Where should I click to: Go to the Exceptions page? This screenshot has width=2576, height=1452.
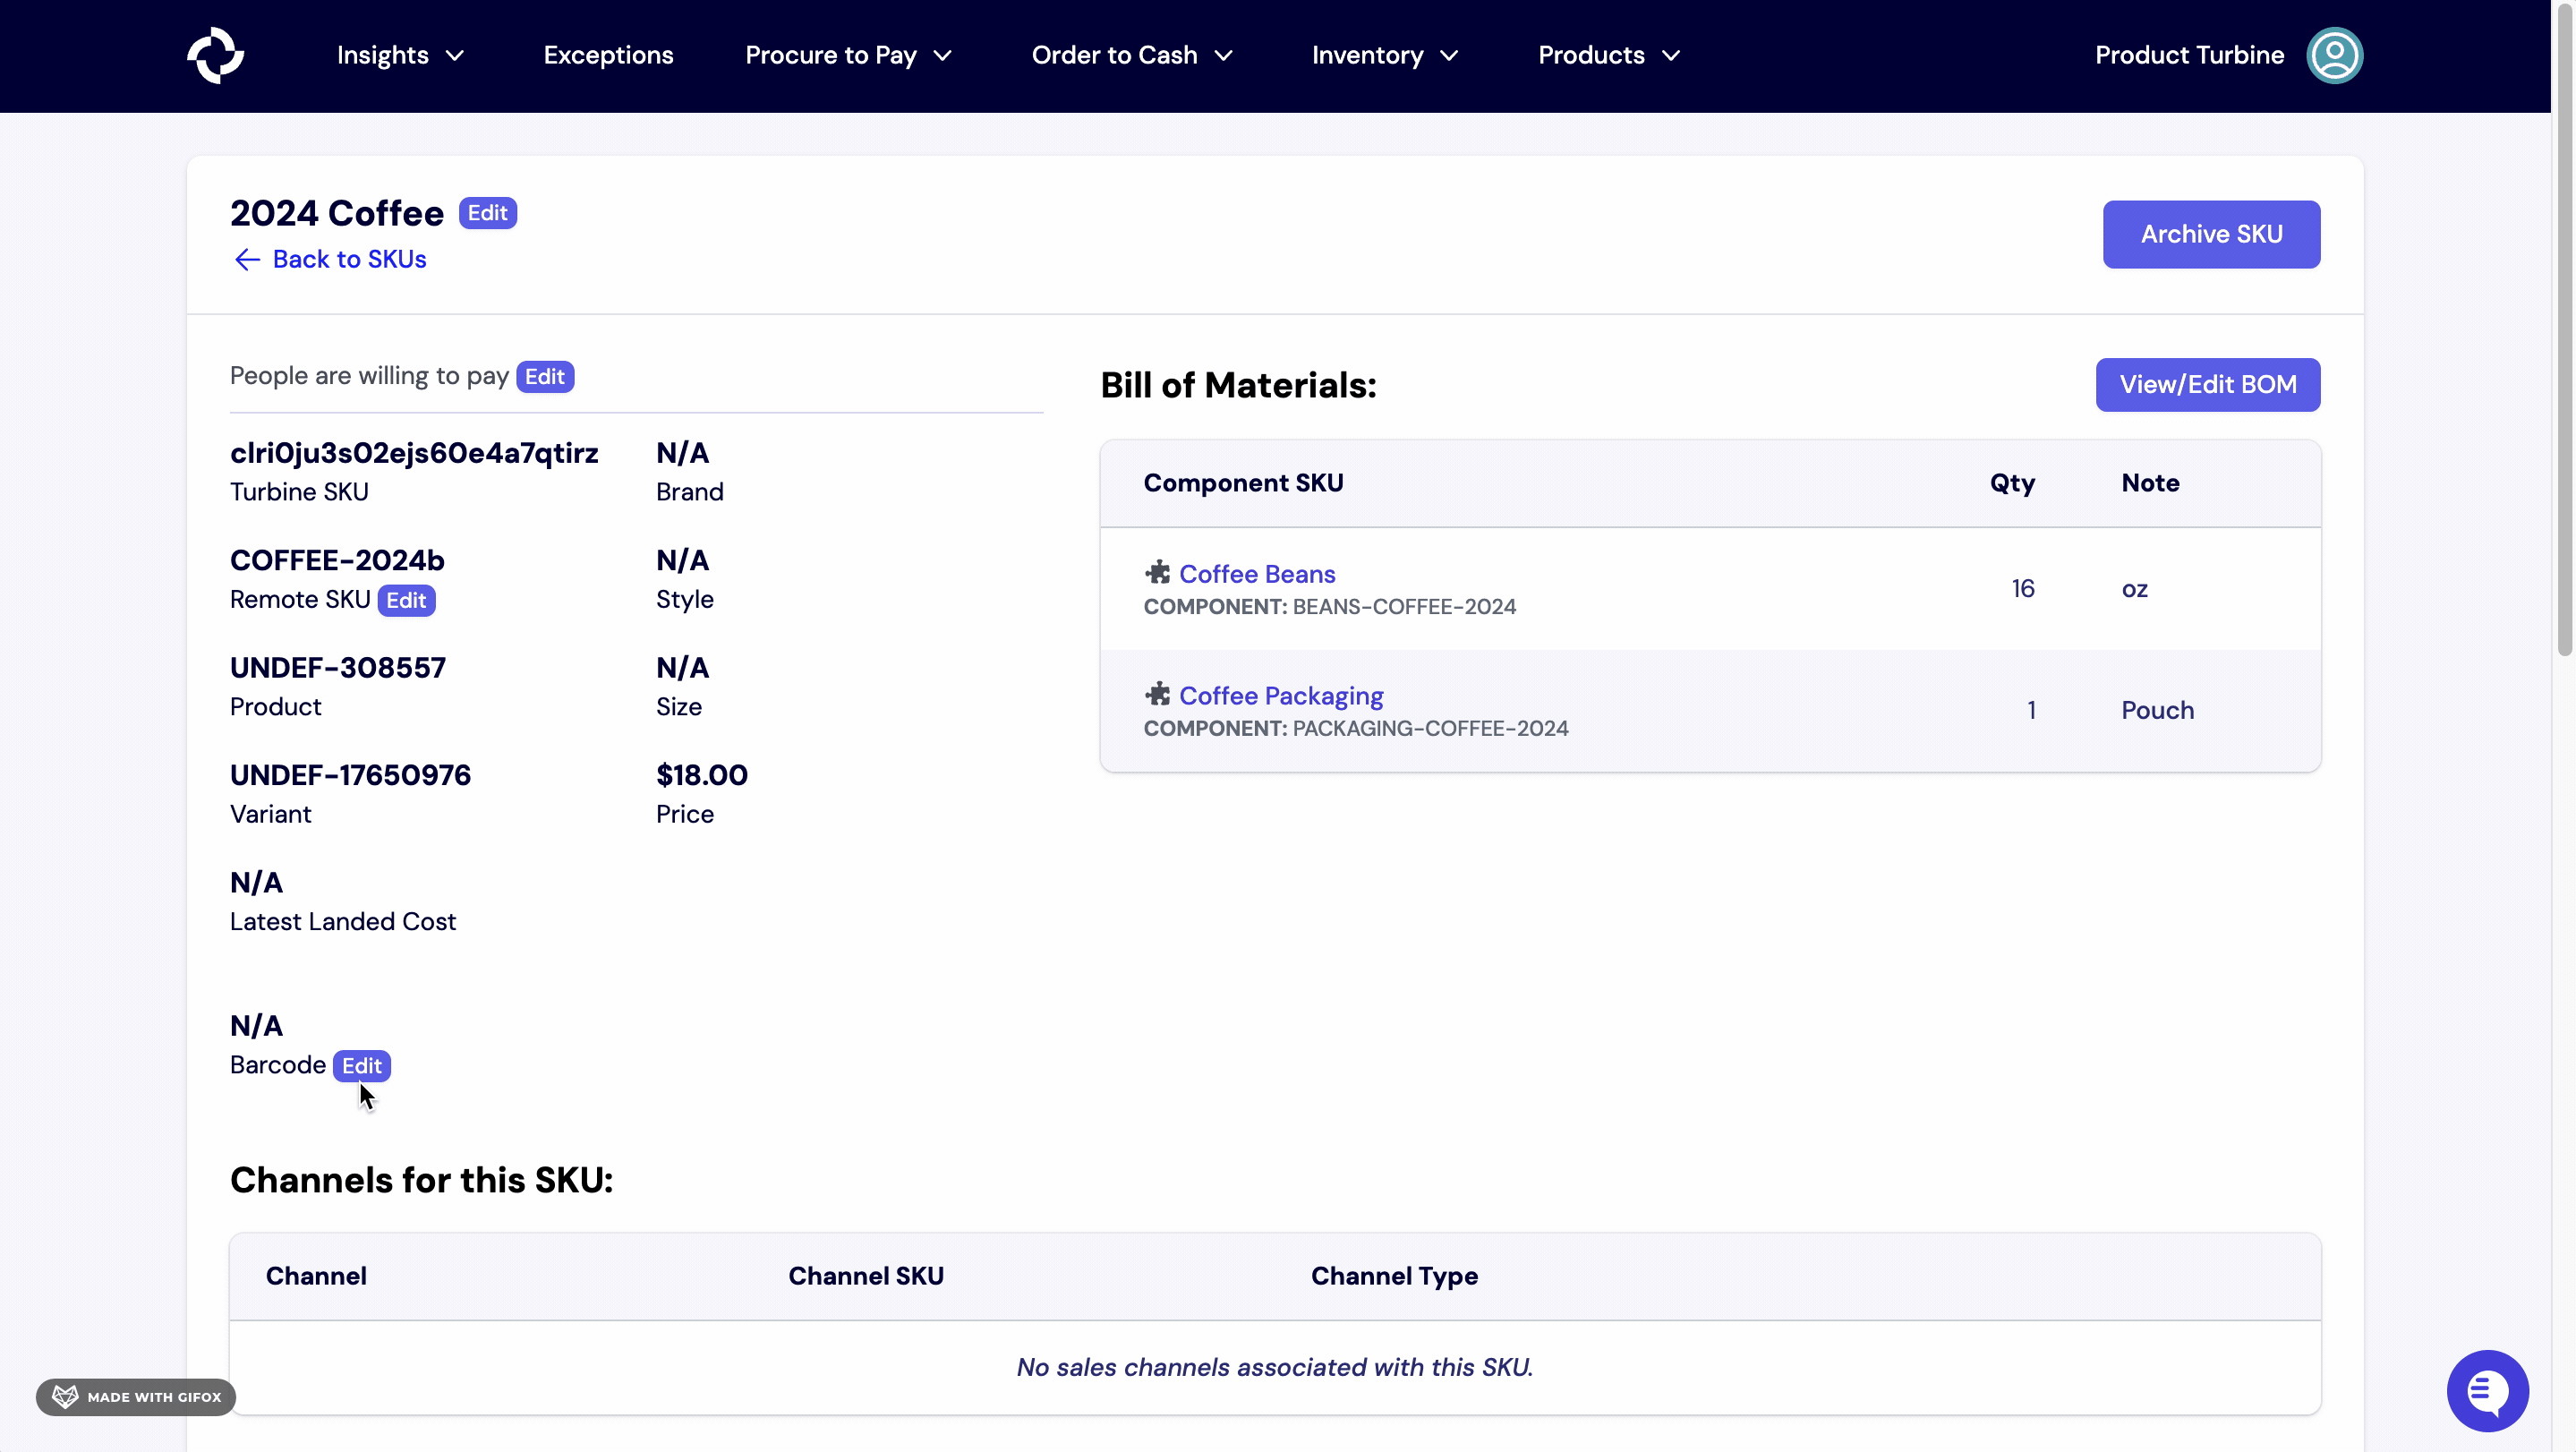(x=608, y=55)
